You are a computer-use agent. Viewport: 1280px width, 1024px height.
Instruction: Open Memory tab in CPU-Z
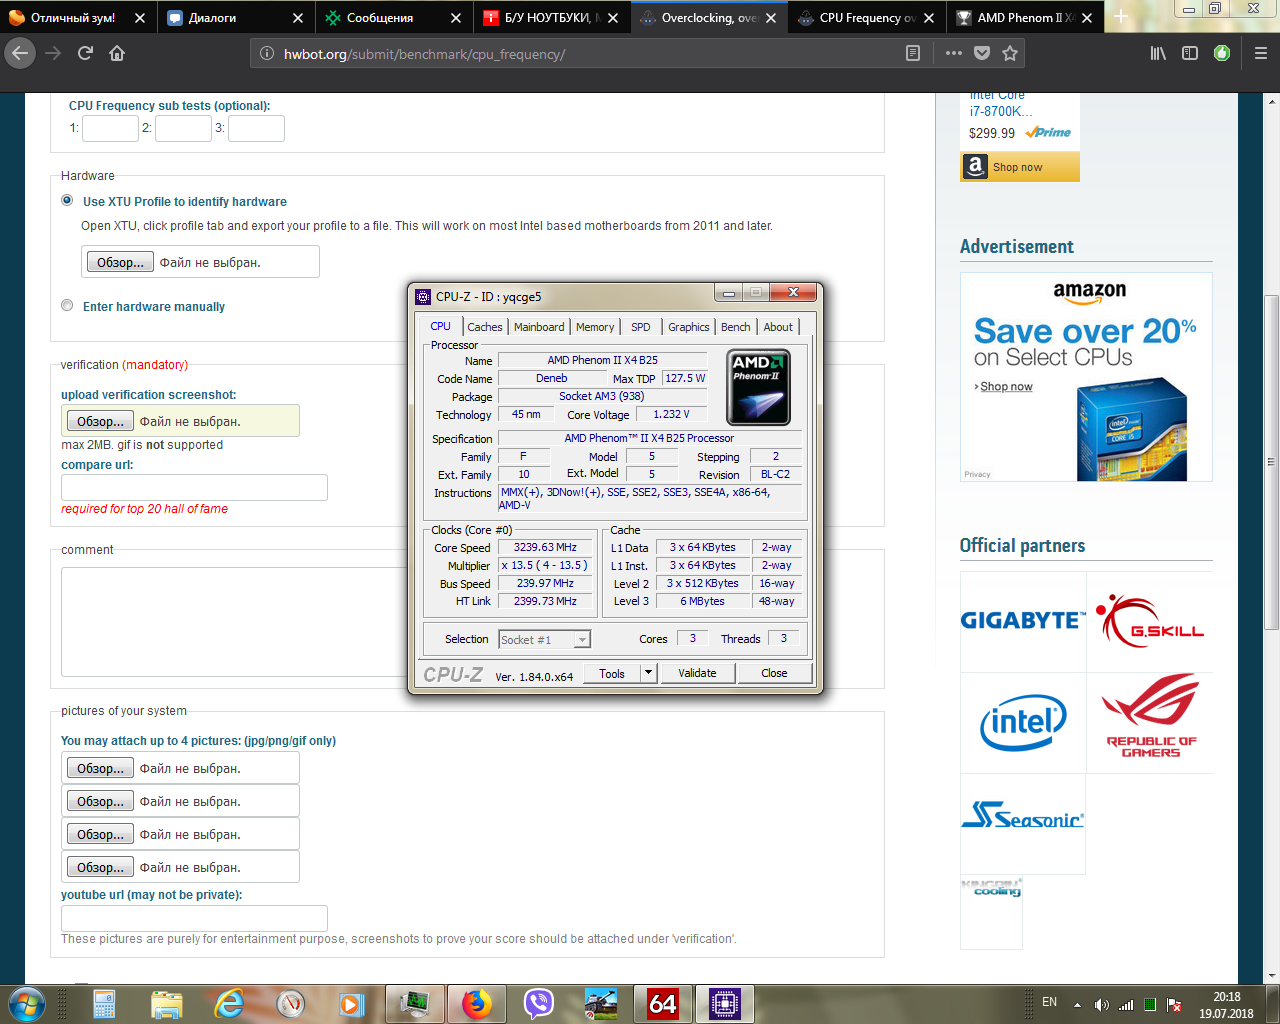[x=595, y=327]
